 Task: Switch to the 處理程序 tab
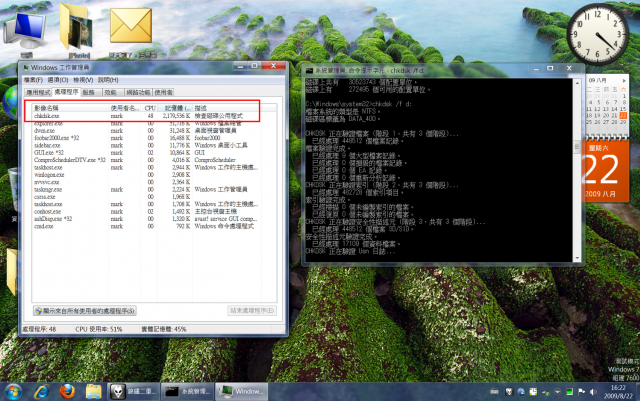click(66, 92)
